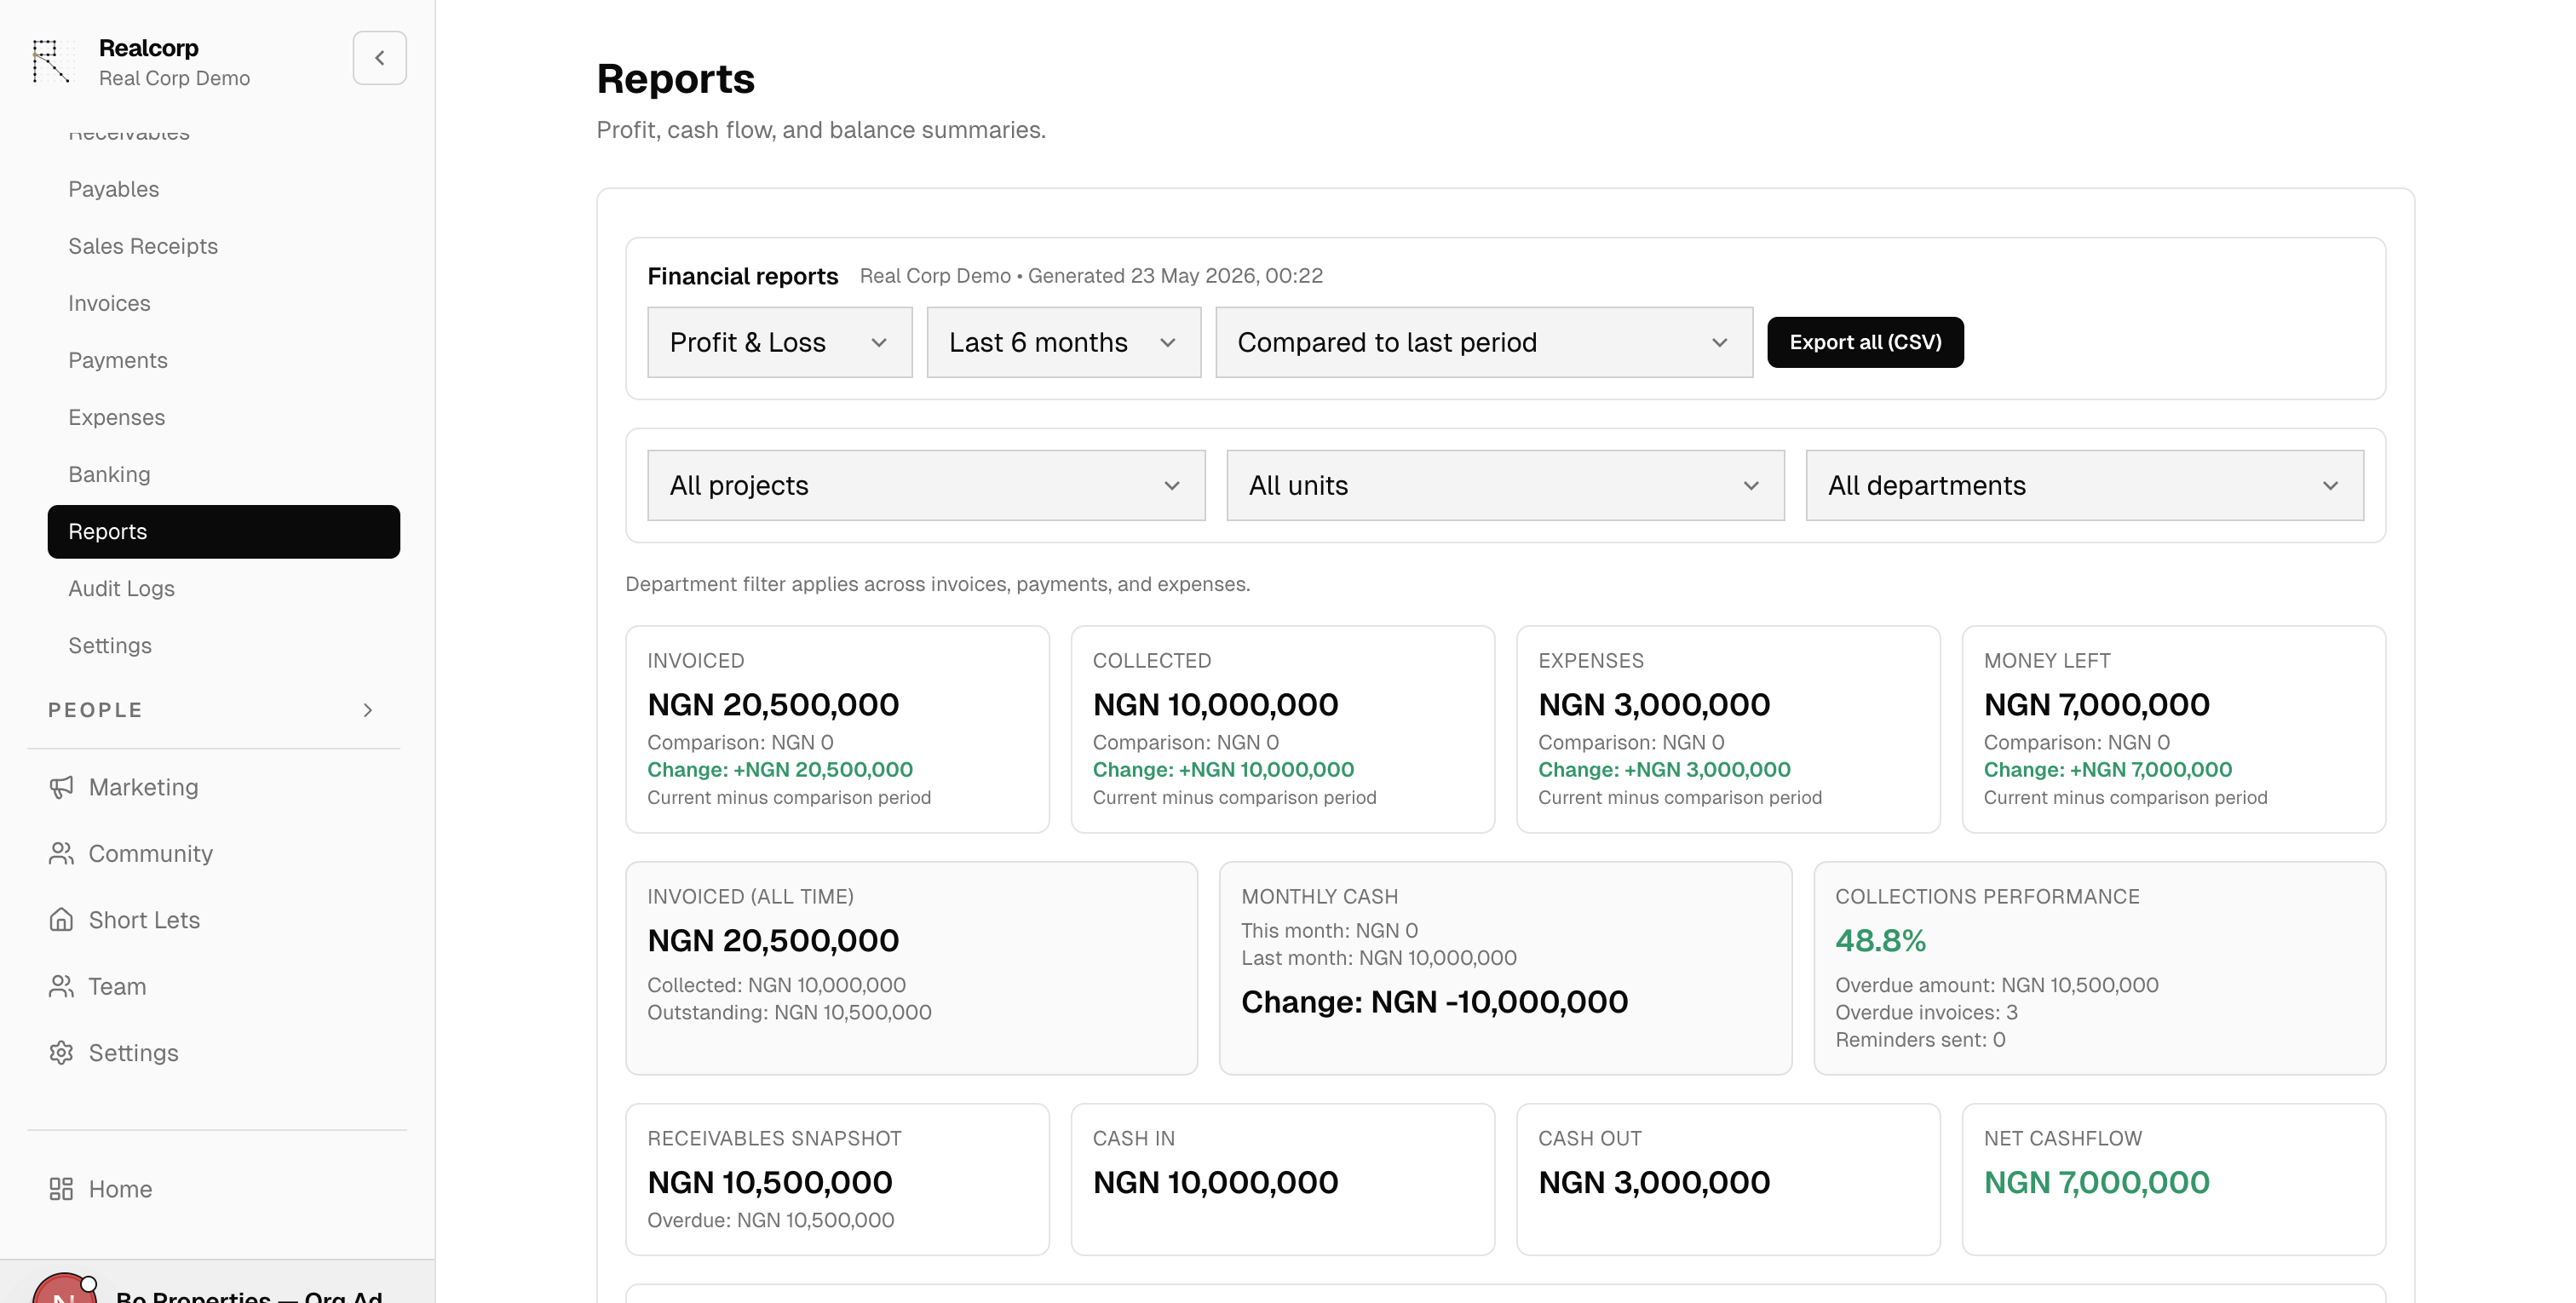Click the Home grid icon
This screenshot has width=2576, height=1303.
point(61,1189)
